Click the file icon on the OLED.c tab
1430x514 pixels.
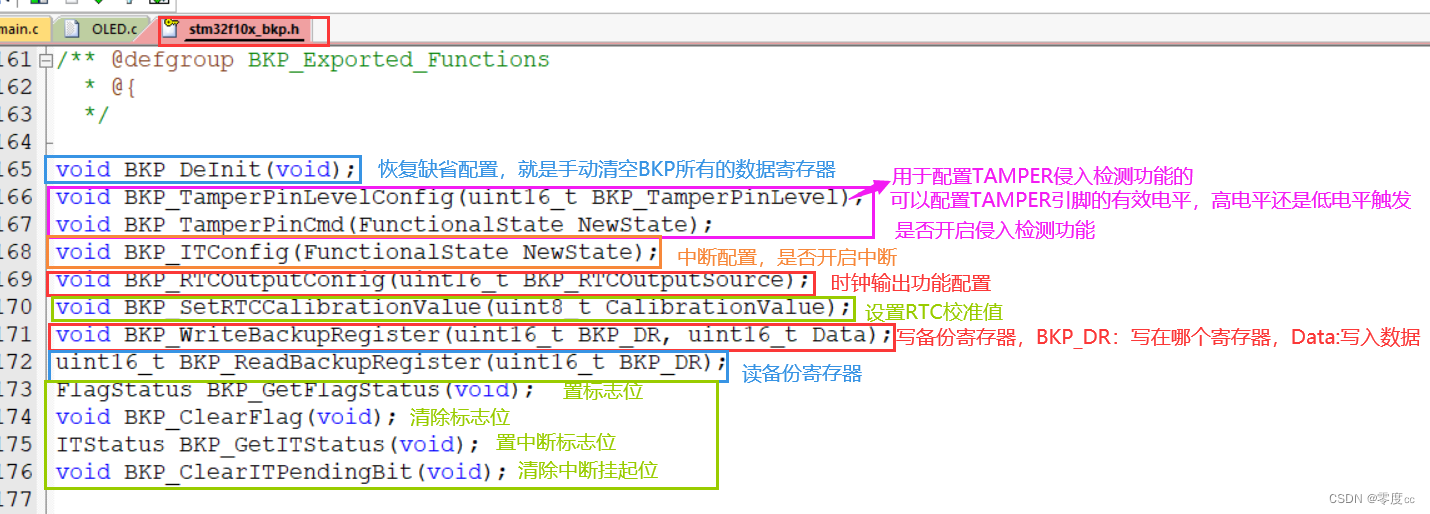[72, 29]
